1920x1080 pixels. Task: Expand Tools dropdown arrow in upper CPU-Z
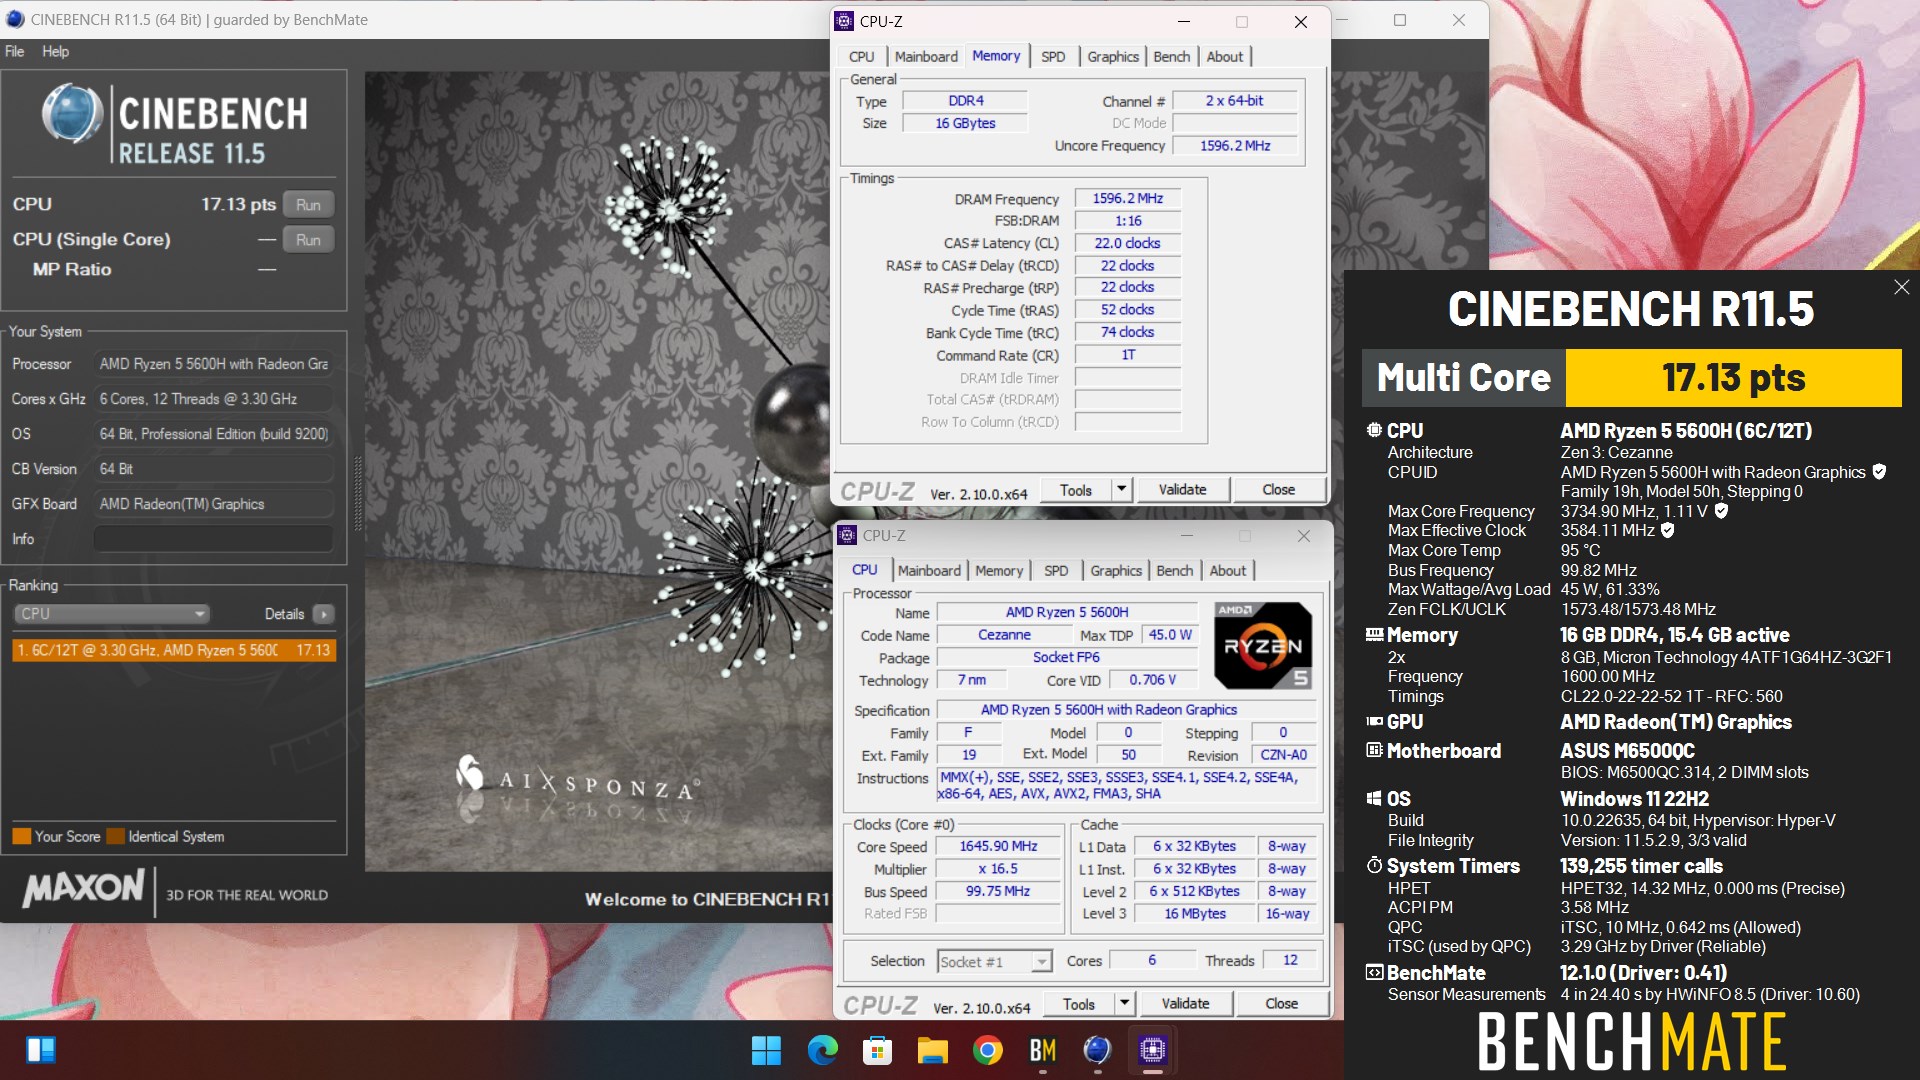coord(1121,490)
